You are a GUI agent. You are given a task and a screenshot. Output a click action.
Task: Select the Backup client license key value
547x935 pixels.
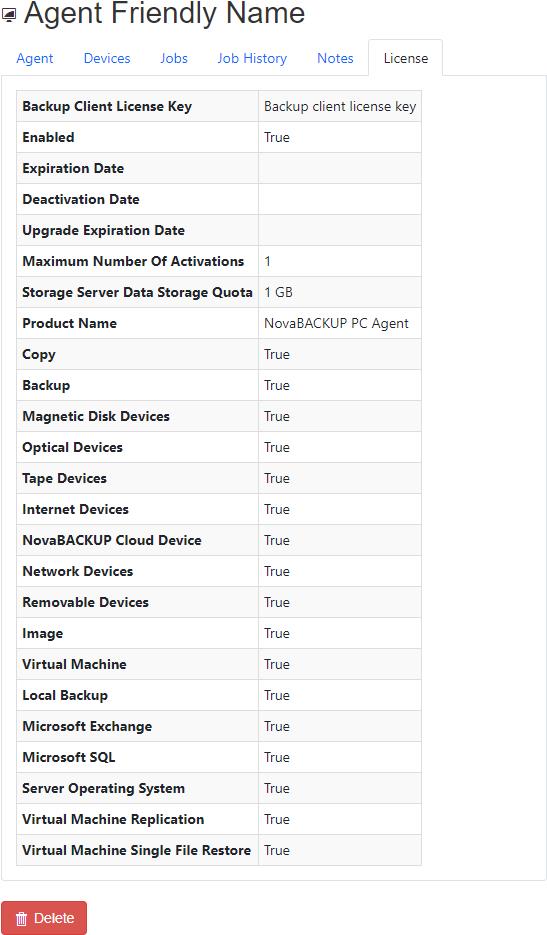point(340,106)
